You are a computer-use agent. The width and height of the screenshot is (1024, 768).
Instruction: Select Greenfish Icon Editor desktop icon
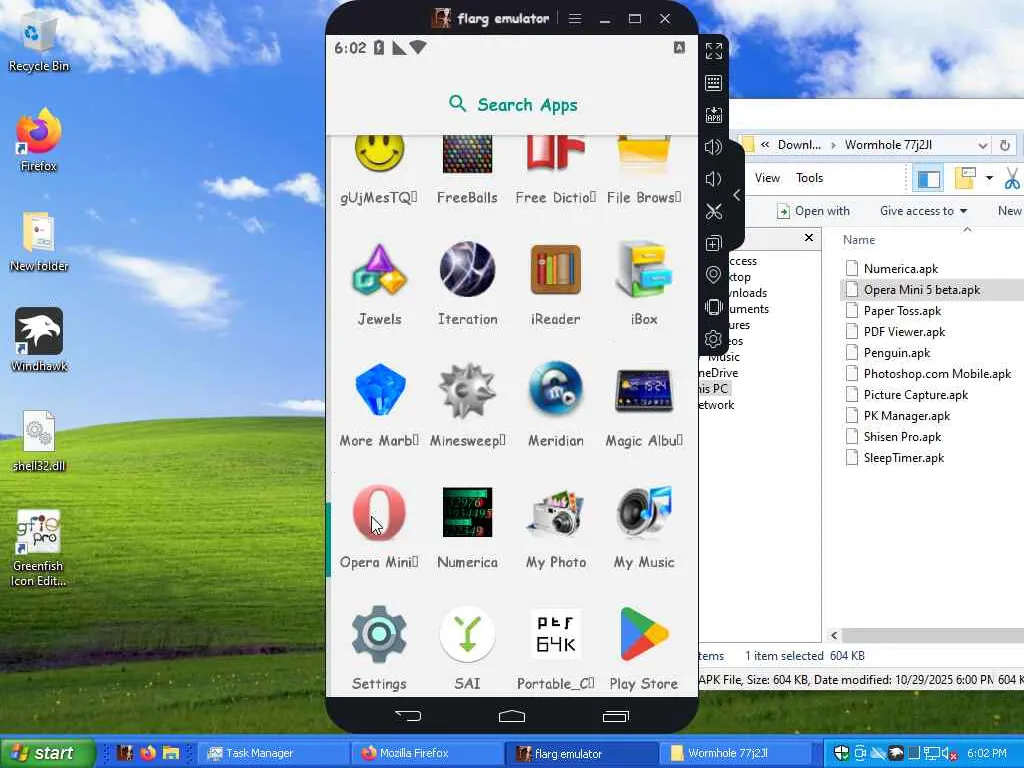coord(39,547)
